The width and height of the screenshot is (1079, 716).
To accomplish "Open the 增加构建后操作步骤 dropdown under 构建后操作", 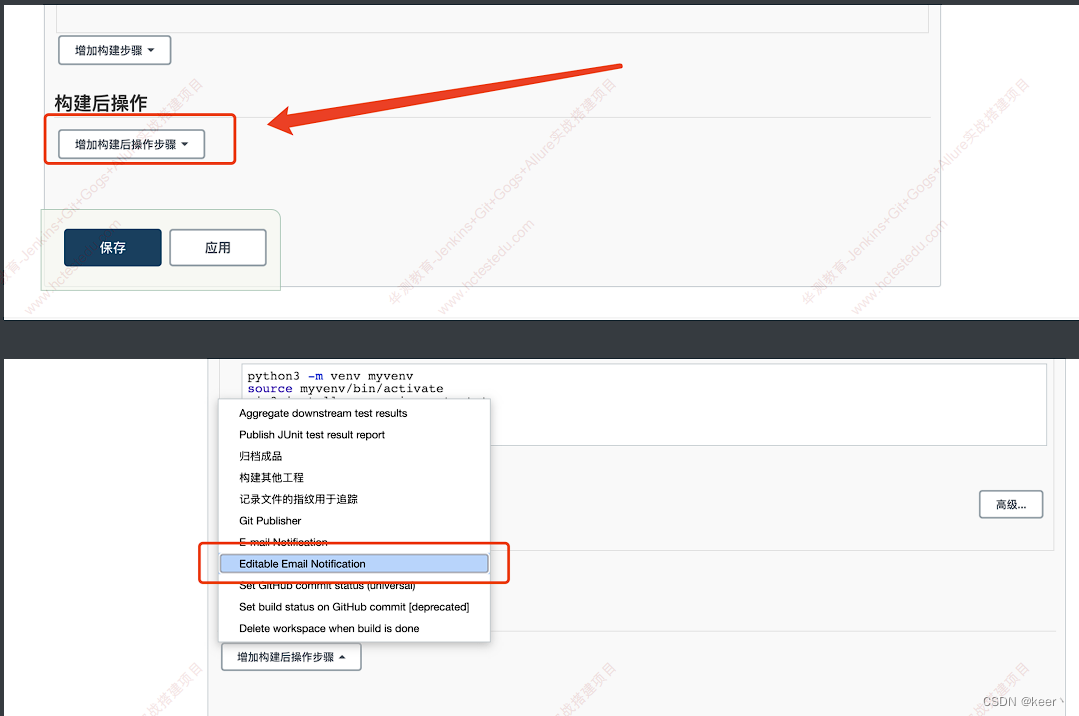I will coord(131,145).
